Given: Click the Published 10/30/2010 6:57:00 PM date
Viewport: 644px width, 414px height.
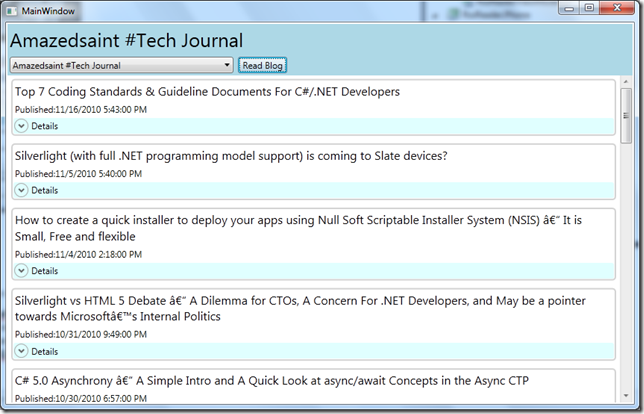Looking at the screenshot, I should coord(81,398).
